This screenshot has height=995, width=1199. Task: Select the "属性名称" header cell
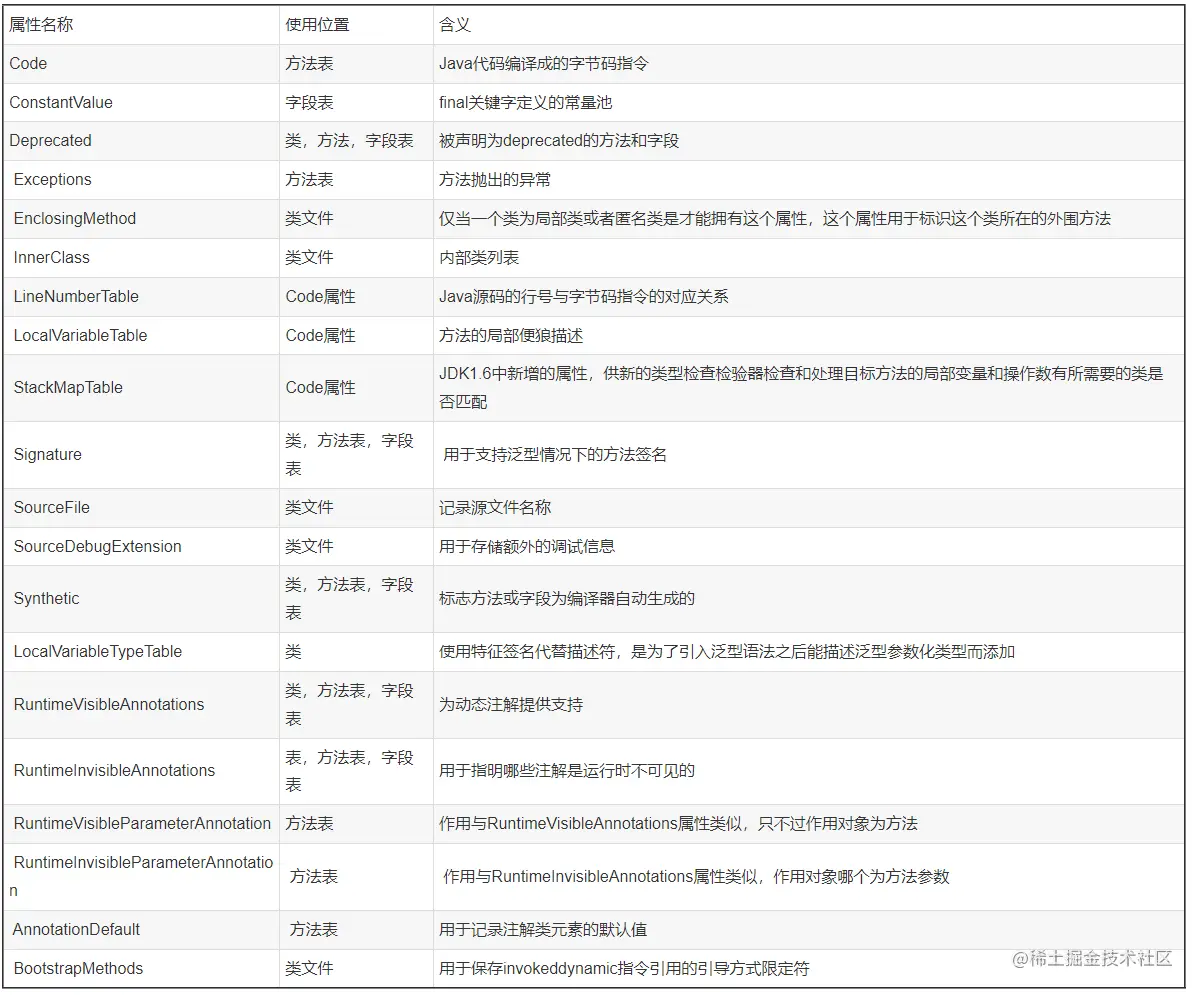[x=141, y=24]
